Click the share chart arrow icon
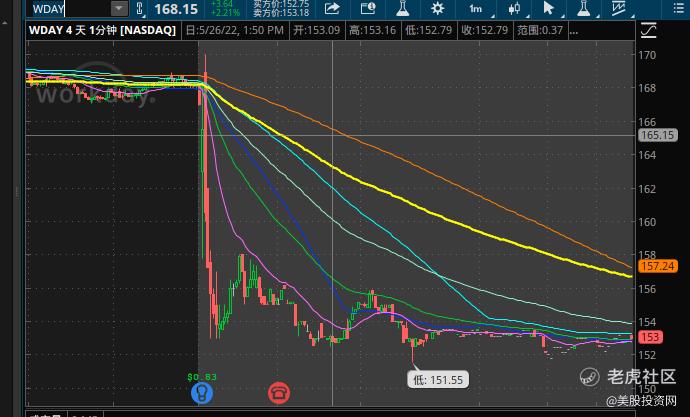Image resolution: width=690 pixels, height=417 pixels. [x=332, y=8]
